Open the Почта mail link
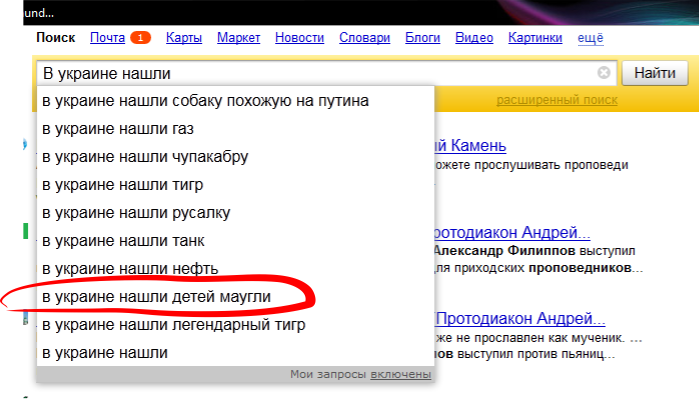 [107, 37]
